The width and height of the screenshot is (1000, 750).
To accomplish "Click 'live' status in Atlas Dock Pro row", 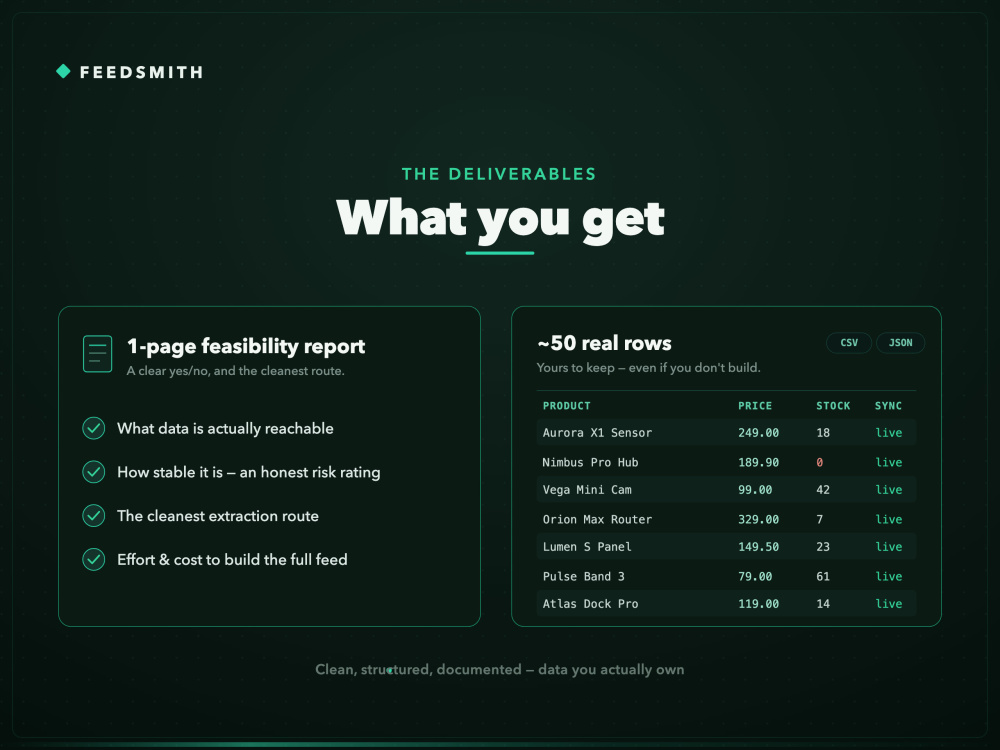I will click(888, 603).
